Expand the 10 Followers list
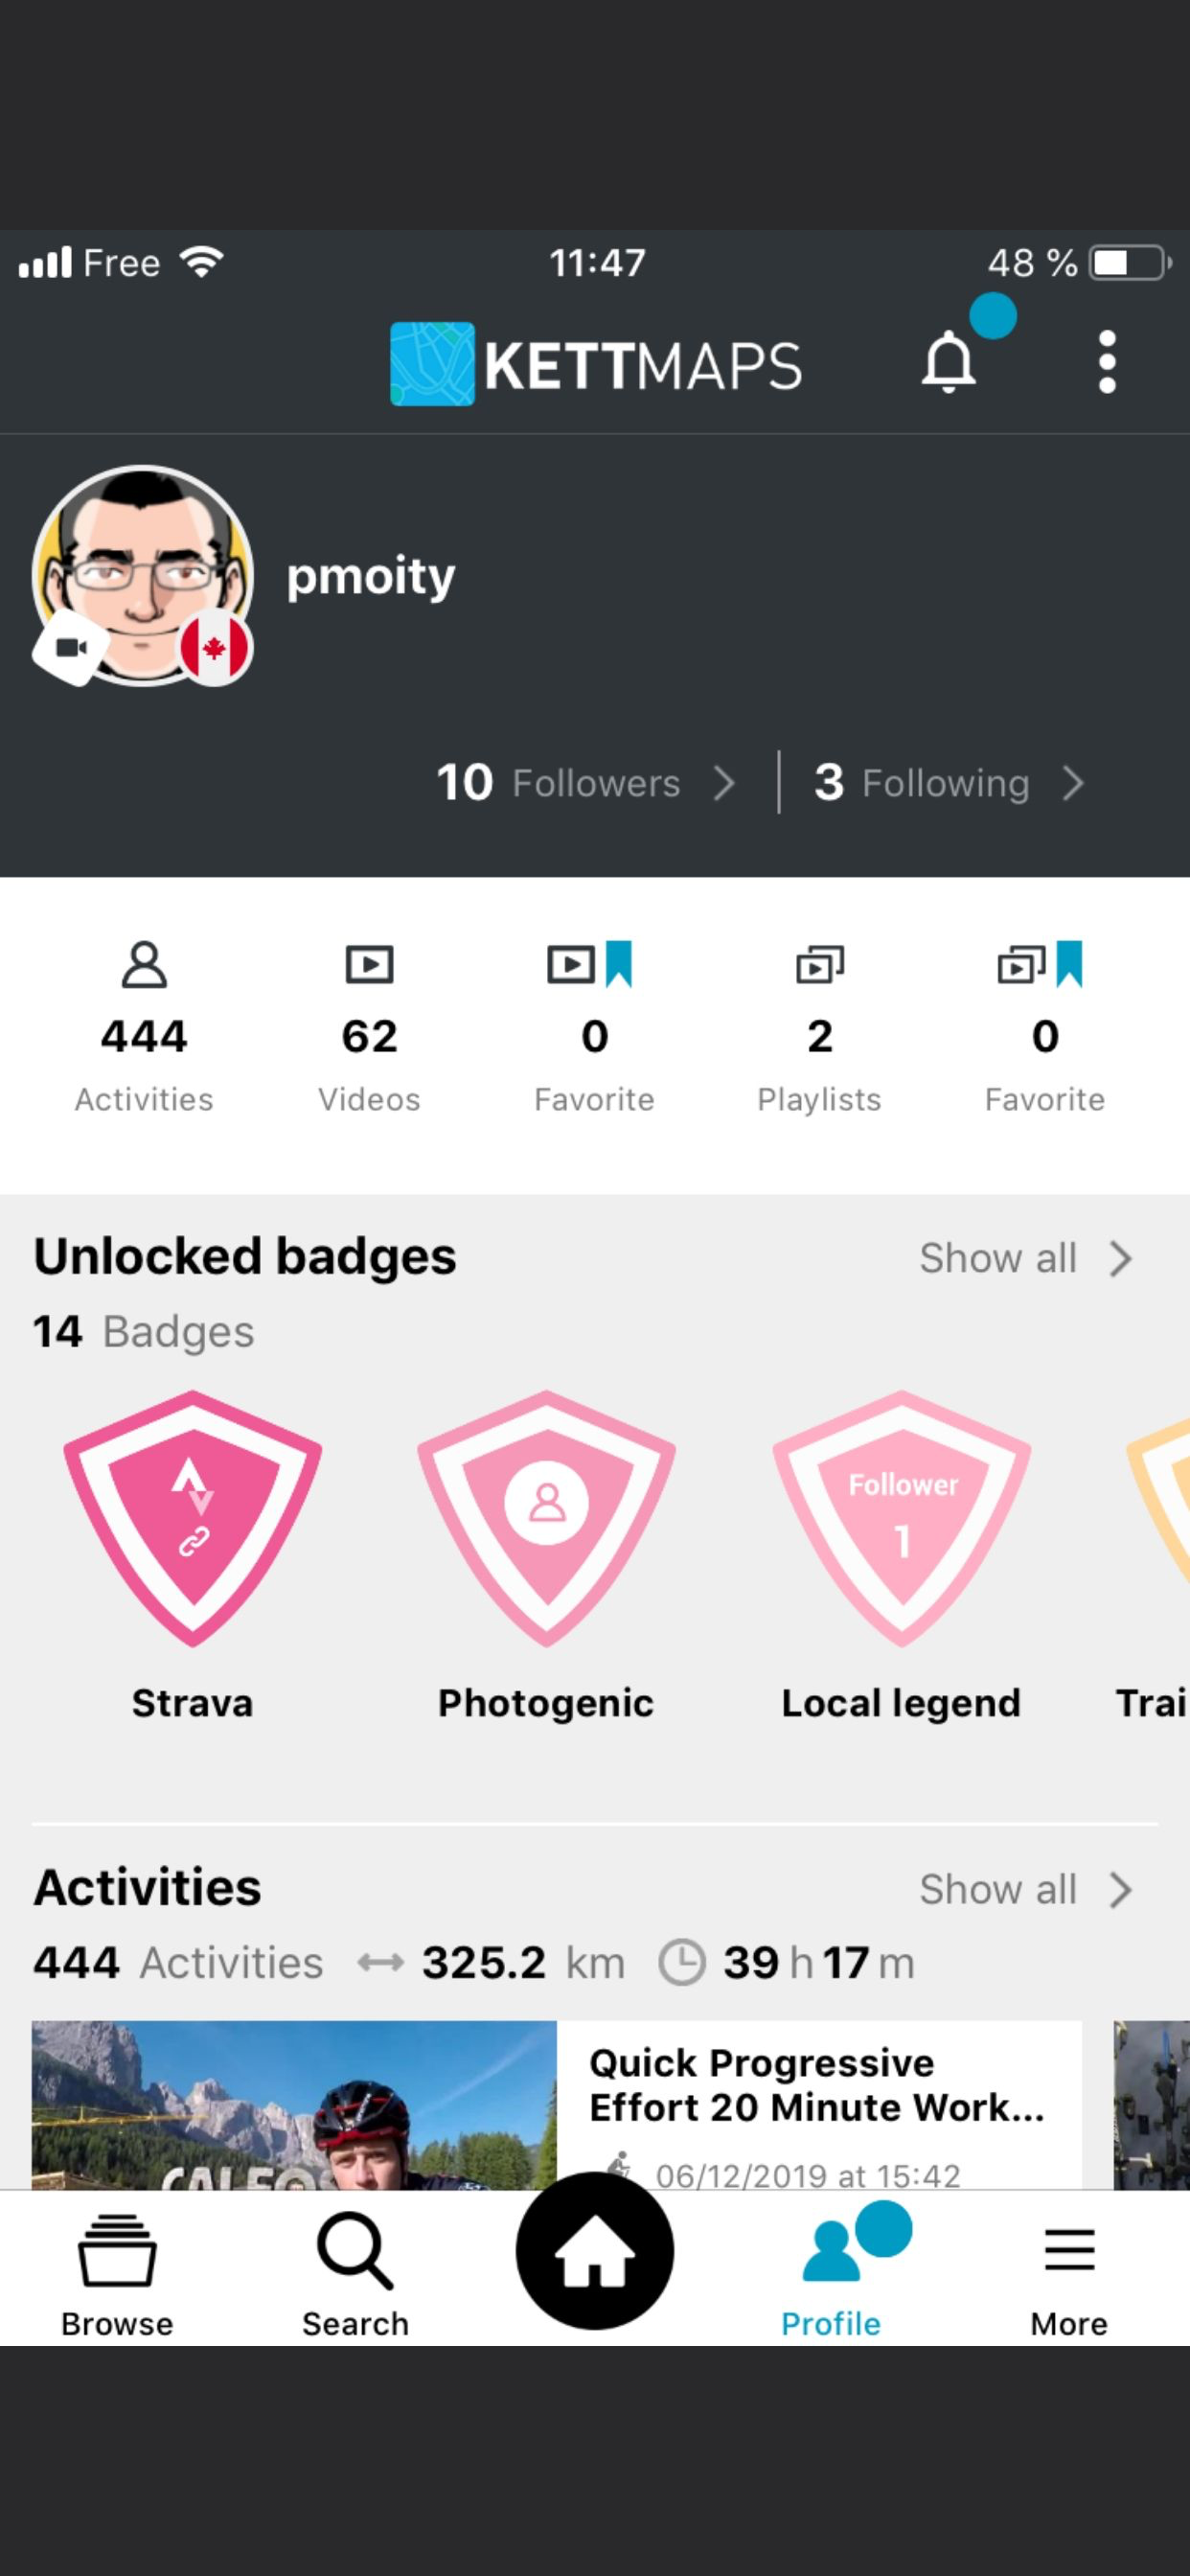This screenshot has width=1190, height=2576. [x=586, y=782]
